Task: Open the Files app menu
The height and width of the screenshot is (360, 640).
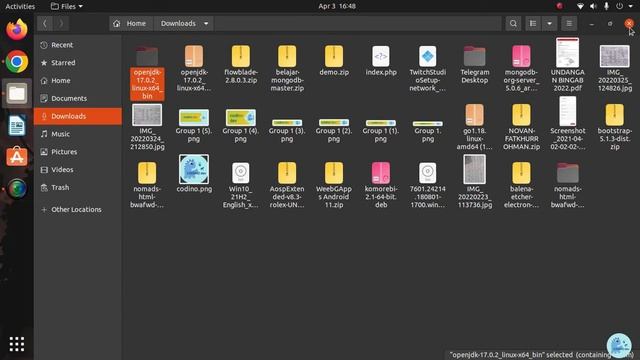Action: pyautogui.click(x=67, y=6)
